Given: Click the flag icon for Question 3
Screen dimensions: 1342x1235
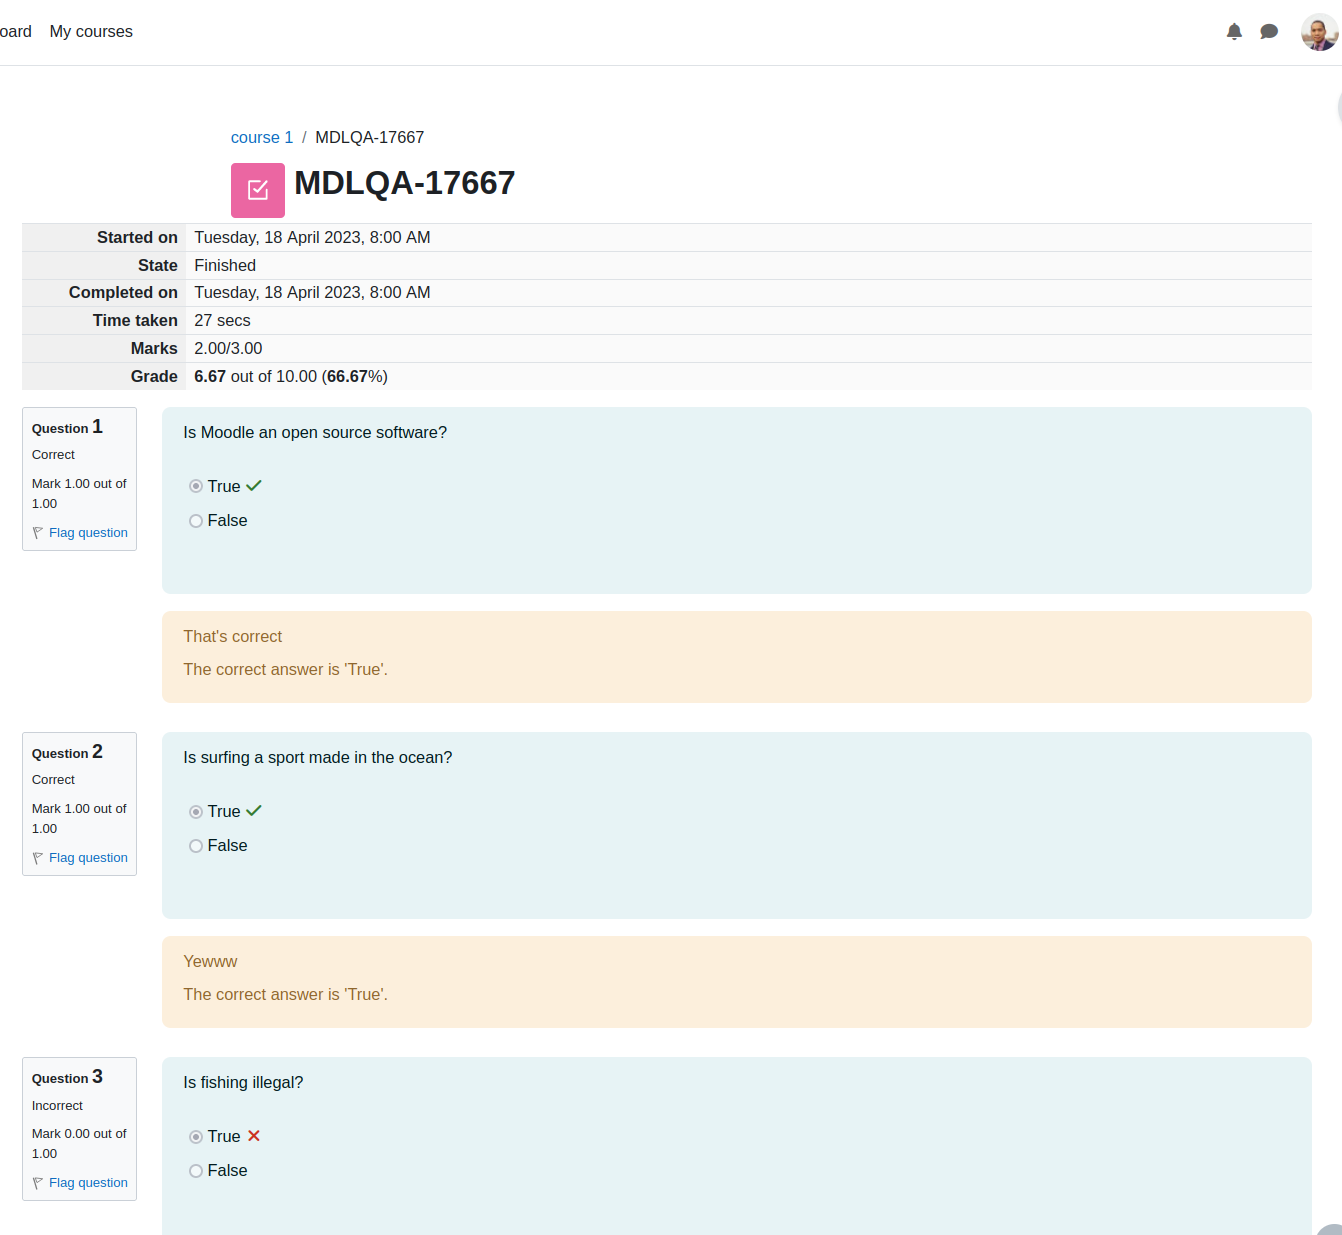Looking at the screenshot, I should [x=38, y=1183].
